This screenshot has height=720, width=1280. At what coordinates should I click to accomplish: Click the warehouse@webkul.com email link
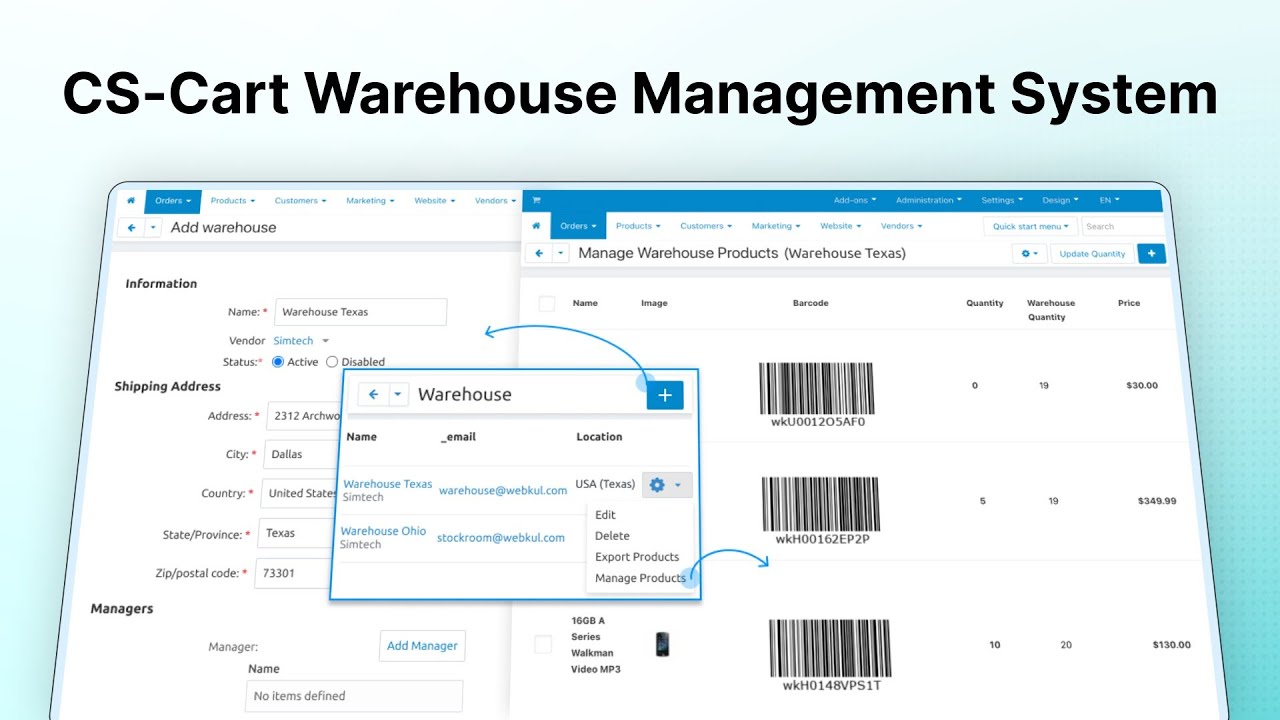(503, 490)
